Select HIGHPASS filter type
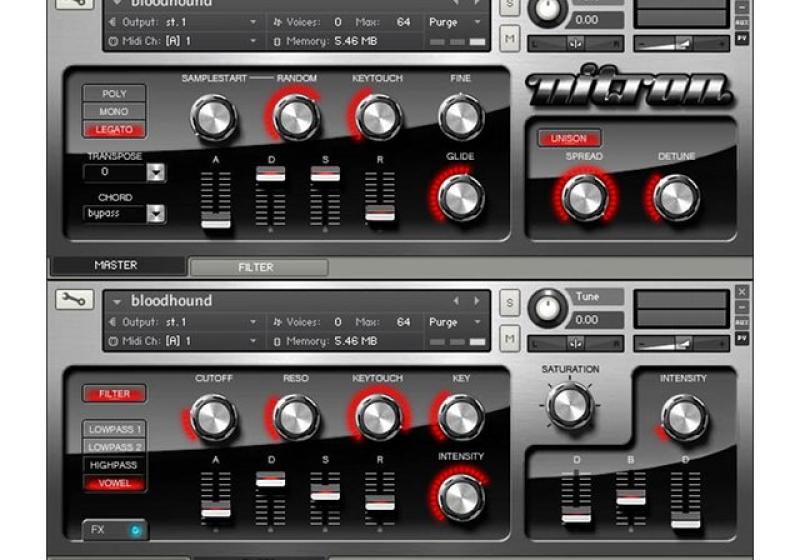Screen dimensions: 800x560 pos(114,465)
